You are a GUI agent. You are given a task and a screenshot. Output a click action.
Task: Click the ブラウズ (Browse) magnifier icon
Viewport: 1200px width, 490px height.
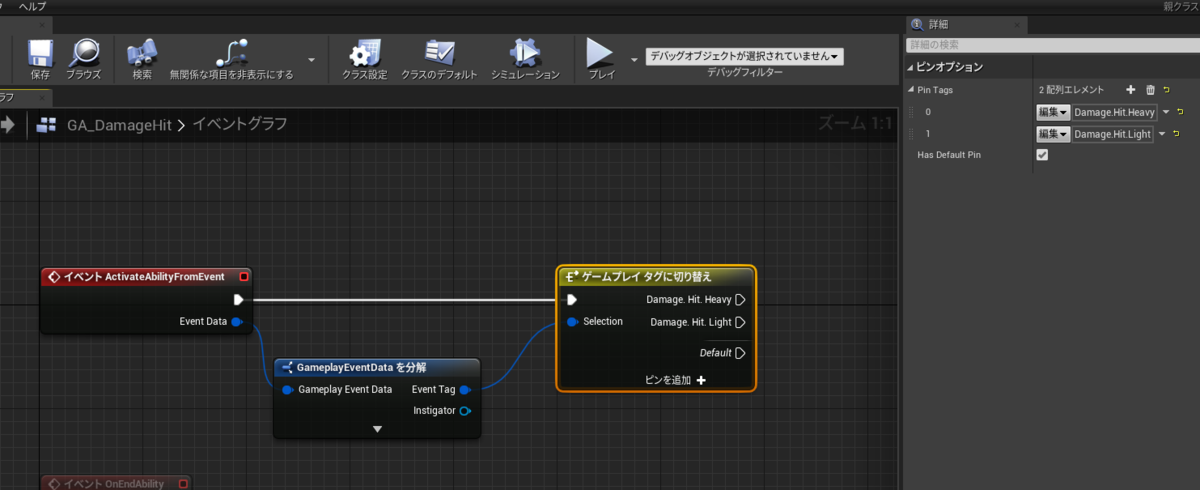(84, 53)
